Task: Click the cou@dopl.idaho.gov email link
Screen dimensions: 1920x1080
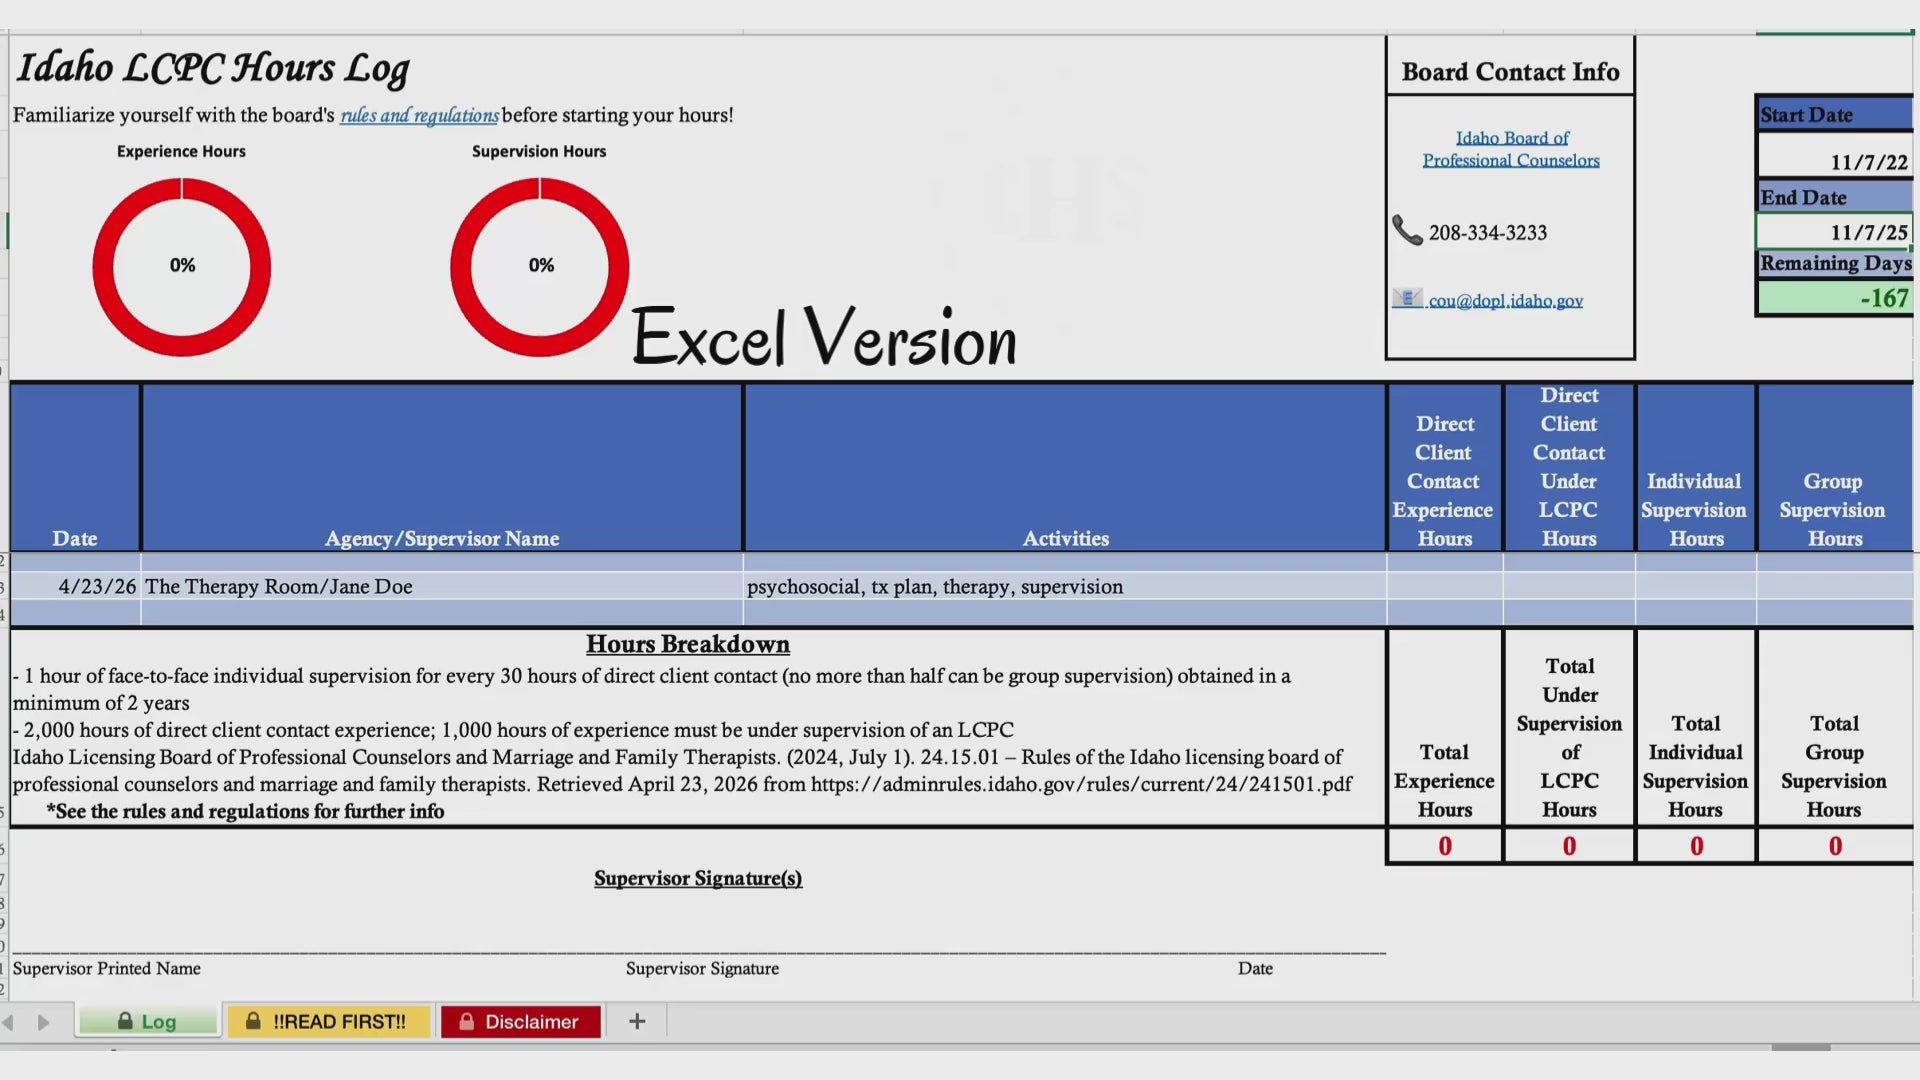Action: coord(1505,300)
